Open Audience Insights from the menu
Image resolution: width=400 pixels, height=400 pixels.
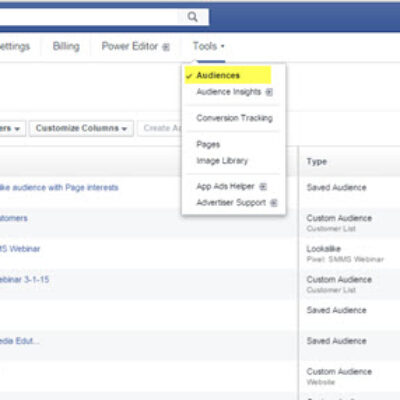pyautogui.click(x=229, y=91)
